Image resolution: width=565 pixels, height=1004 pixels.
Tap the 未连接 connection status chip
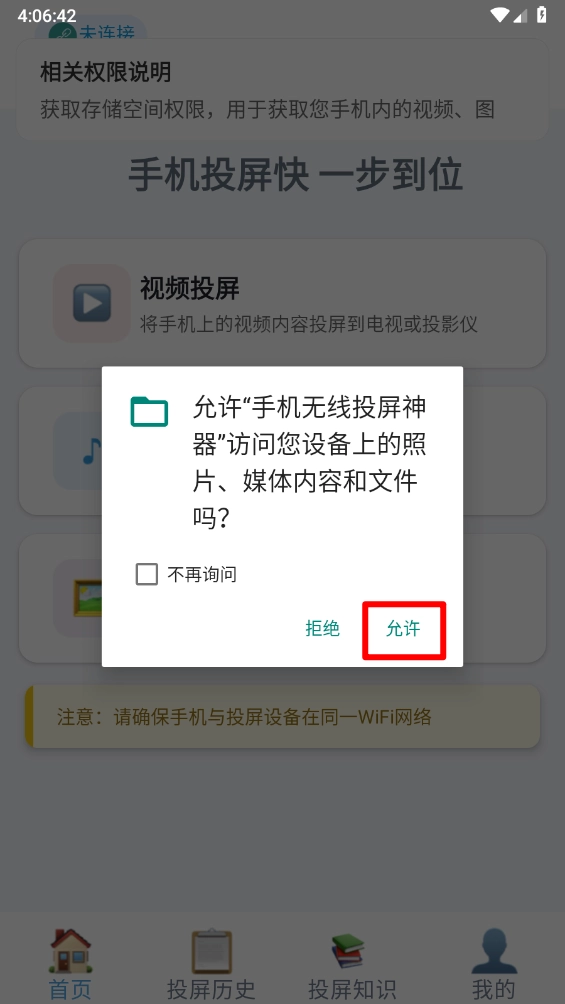(91, 29)
